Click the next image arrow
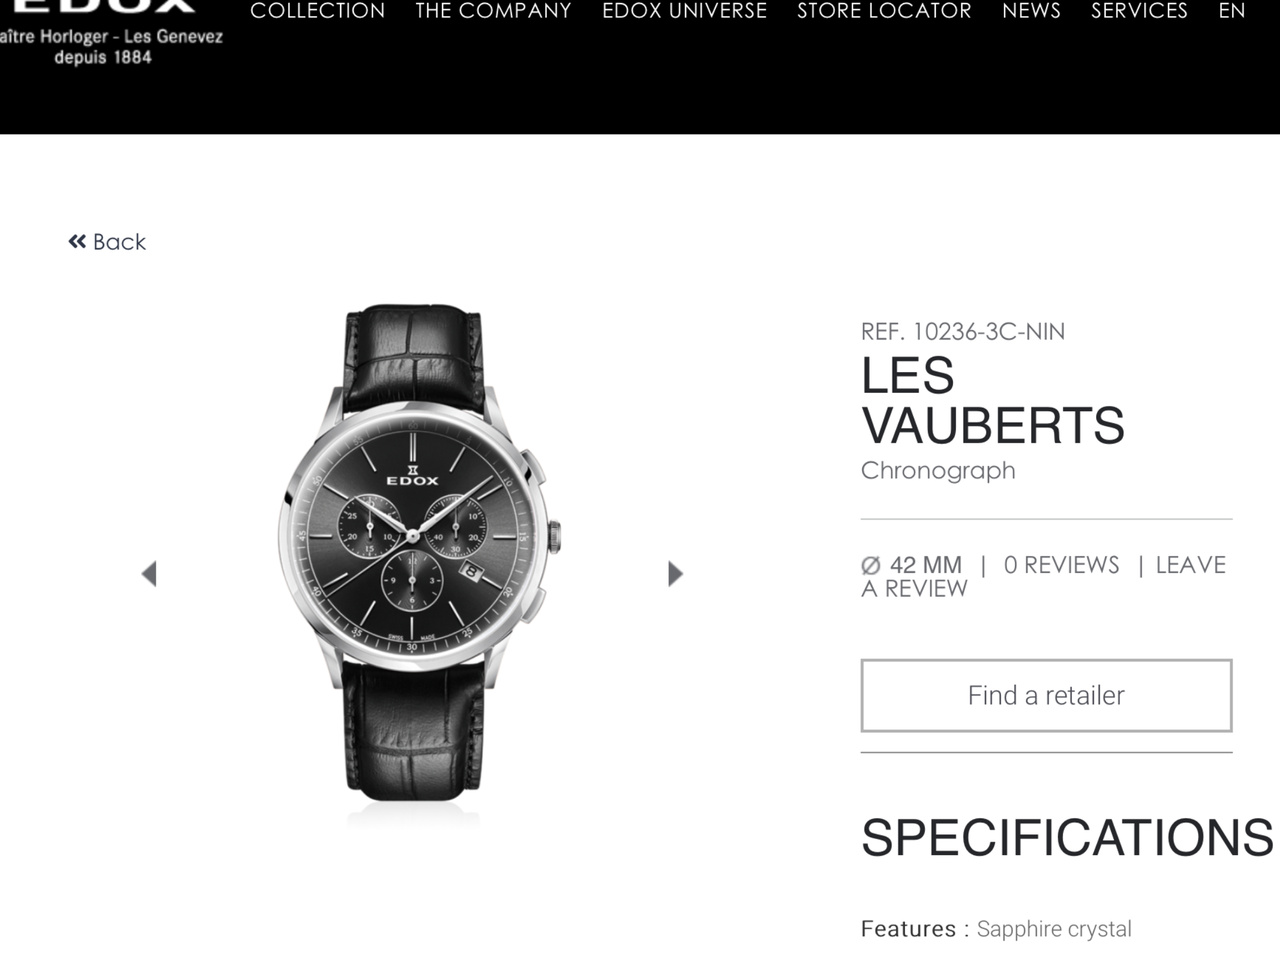 pos(675,574)
